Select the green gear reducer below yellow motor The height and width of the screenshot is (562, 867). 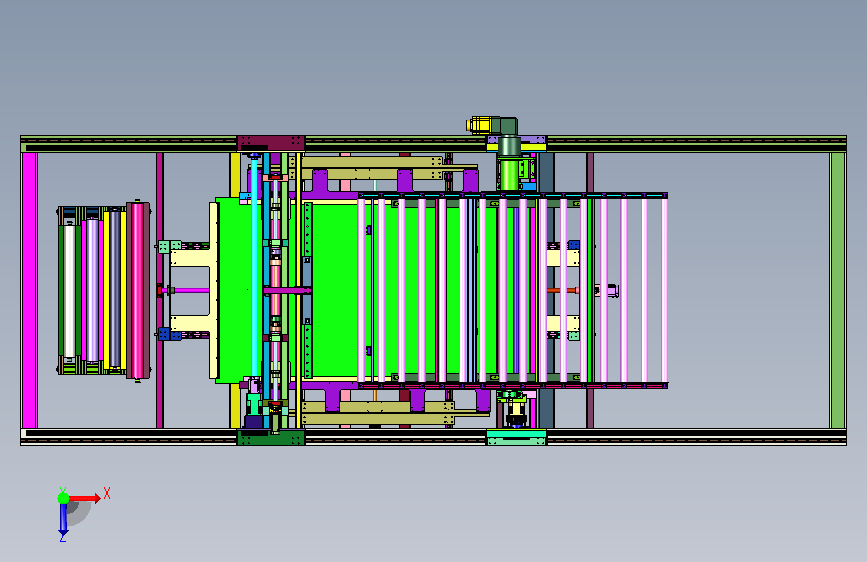[509, 175]
